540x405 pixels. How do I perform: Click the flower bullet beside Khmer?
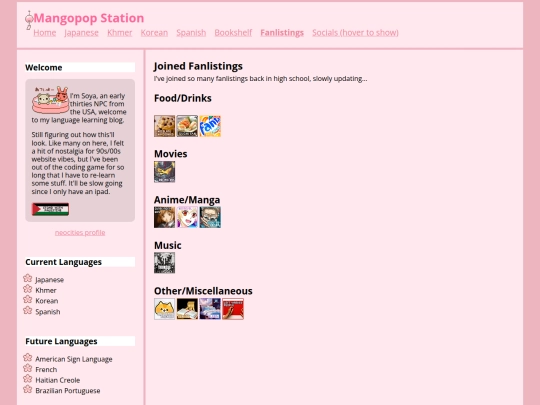28,289
